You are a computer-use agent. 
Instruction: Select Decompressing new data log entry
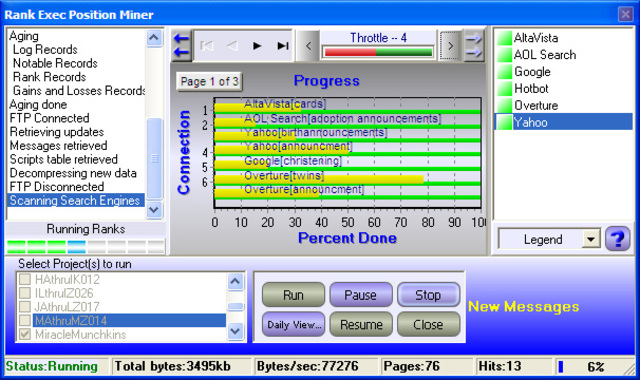pos(73,173)
